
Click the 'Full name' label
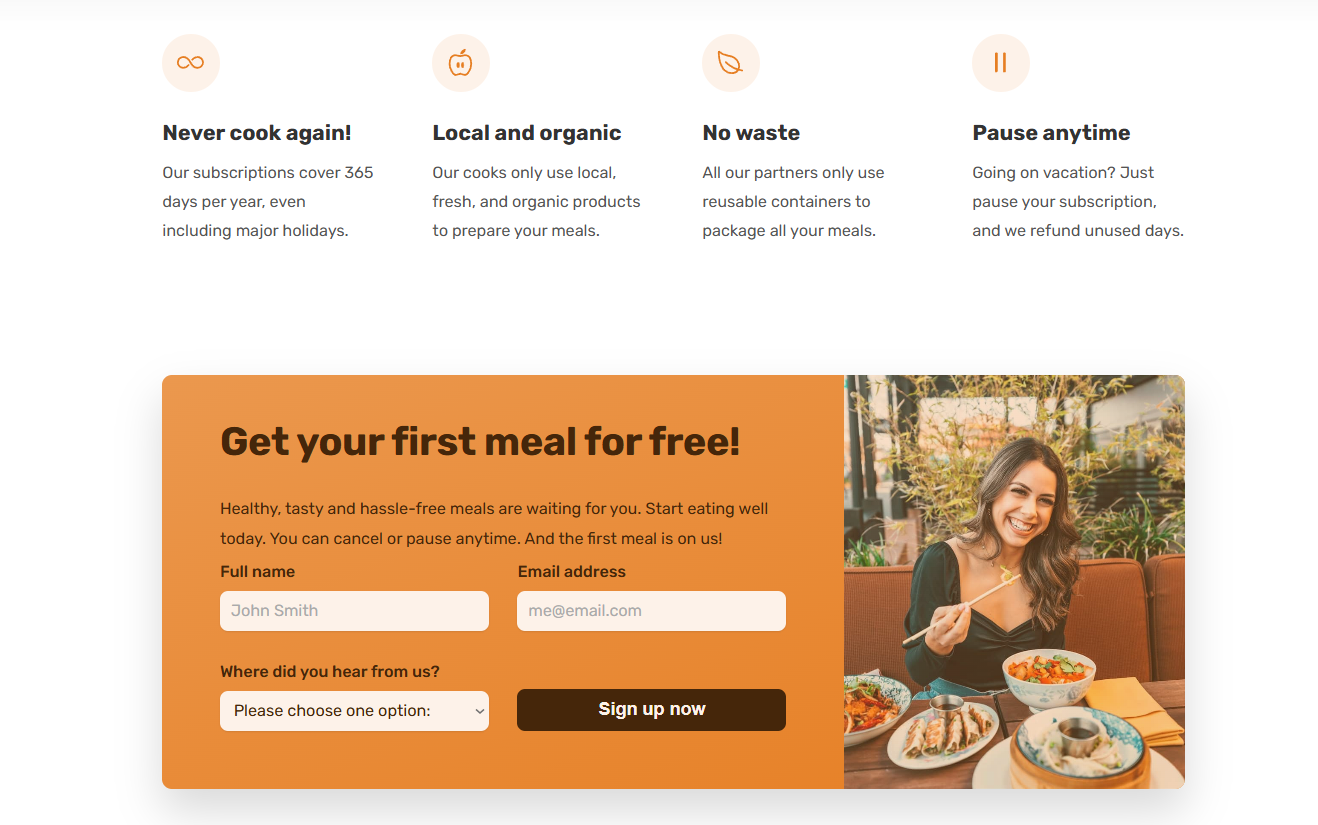[258, 572]
